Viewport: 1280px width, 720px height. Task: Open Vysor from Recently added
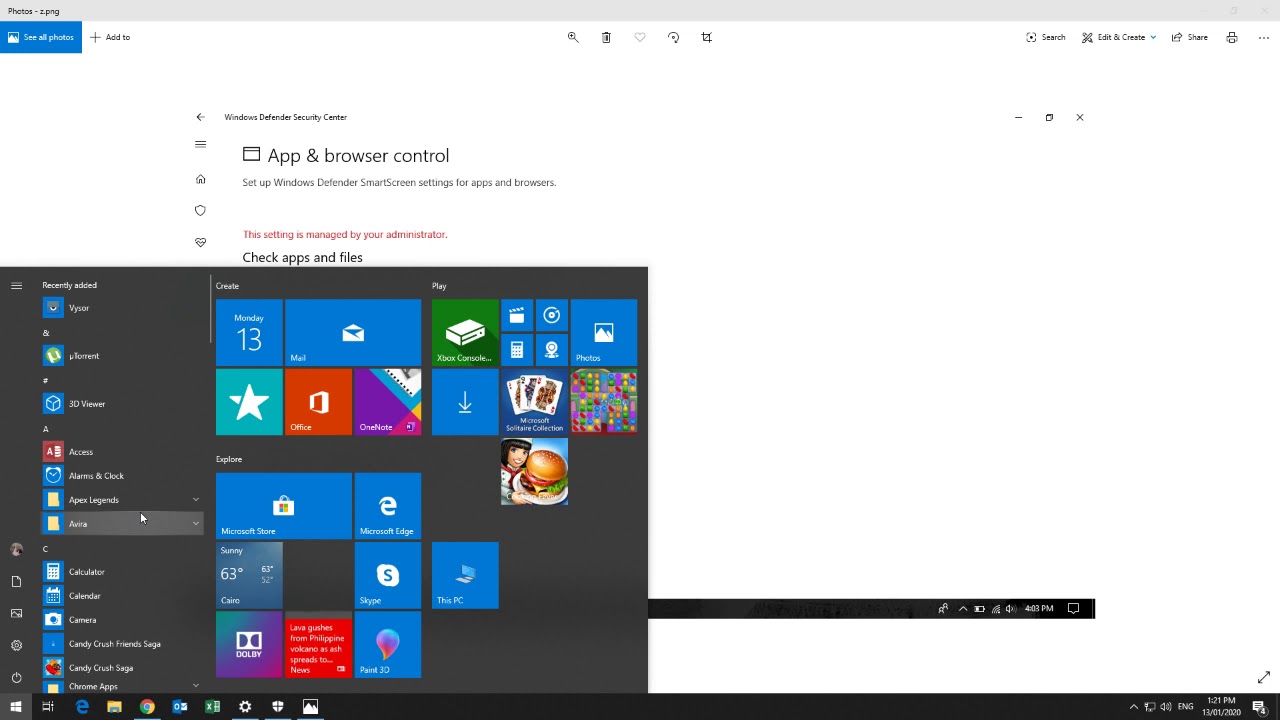[121, 308]
